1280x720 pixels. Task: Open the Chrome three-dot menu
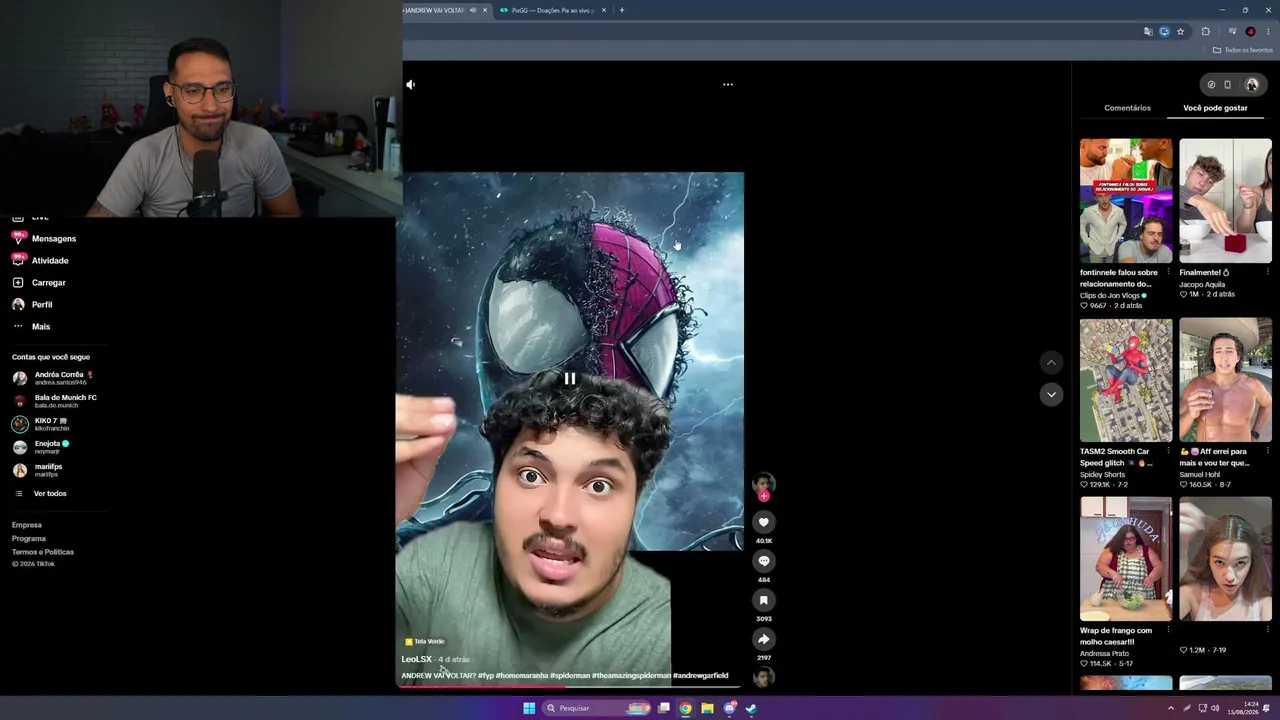1268,32
